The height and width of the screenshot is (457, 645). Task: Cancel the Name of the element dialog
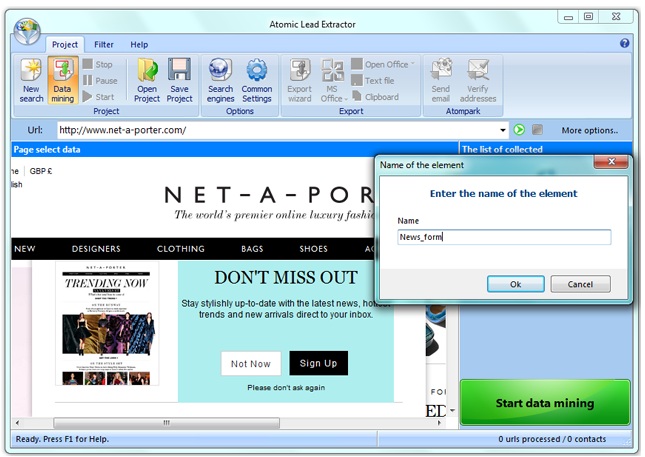coord(580,284)
